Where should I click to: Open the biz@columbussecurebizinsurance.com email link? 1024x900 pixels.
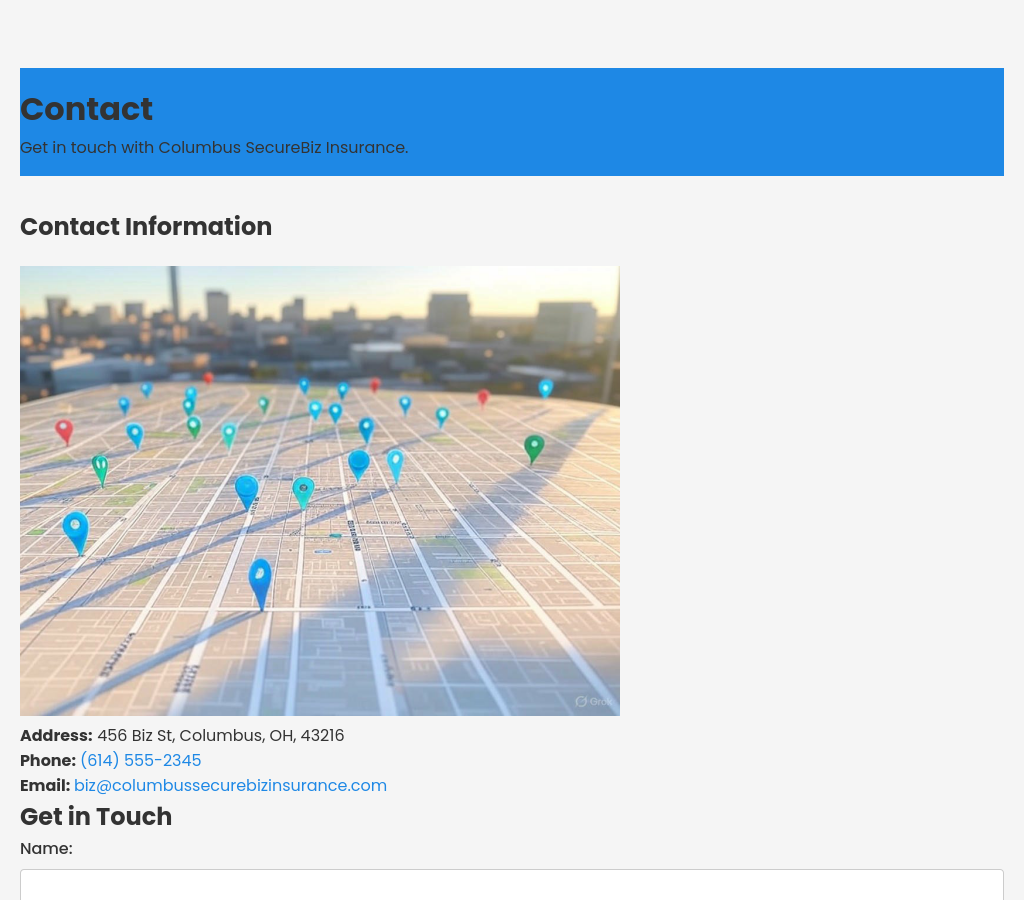tap(230, 786)
